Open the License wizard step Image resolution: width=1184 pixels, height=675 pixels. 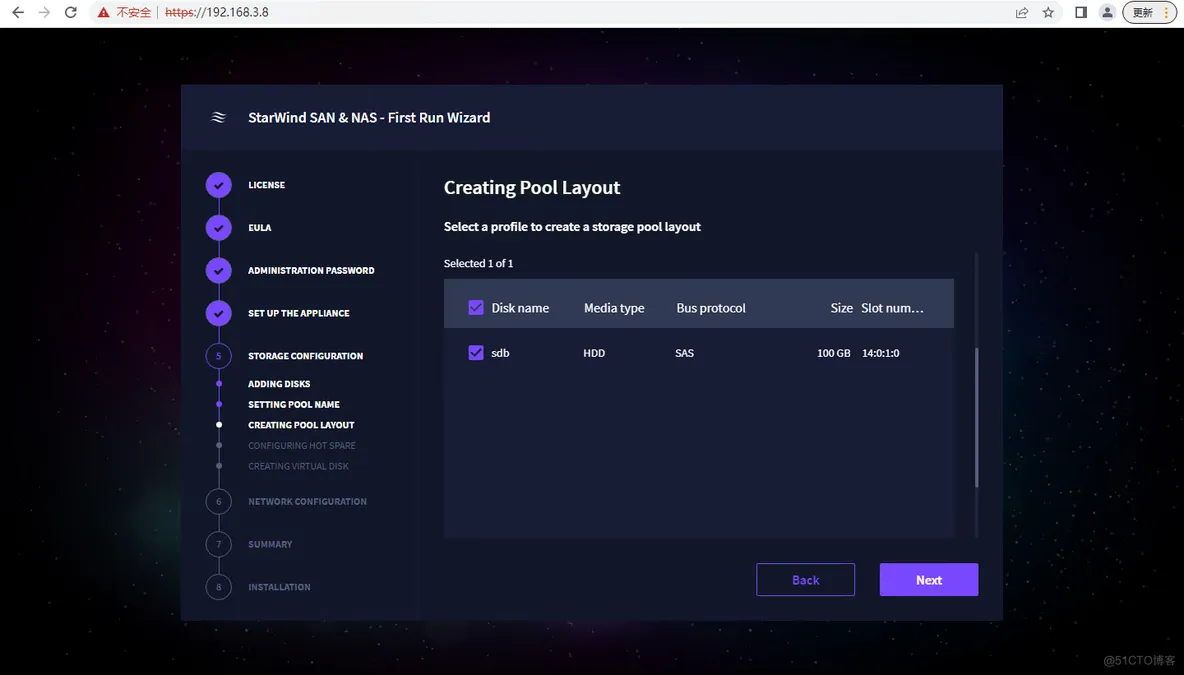pos(267,185)
